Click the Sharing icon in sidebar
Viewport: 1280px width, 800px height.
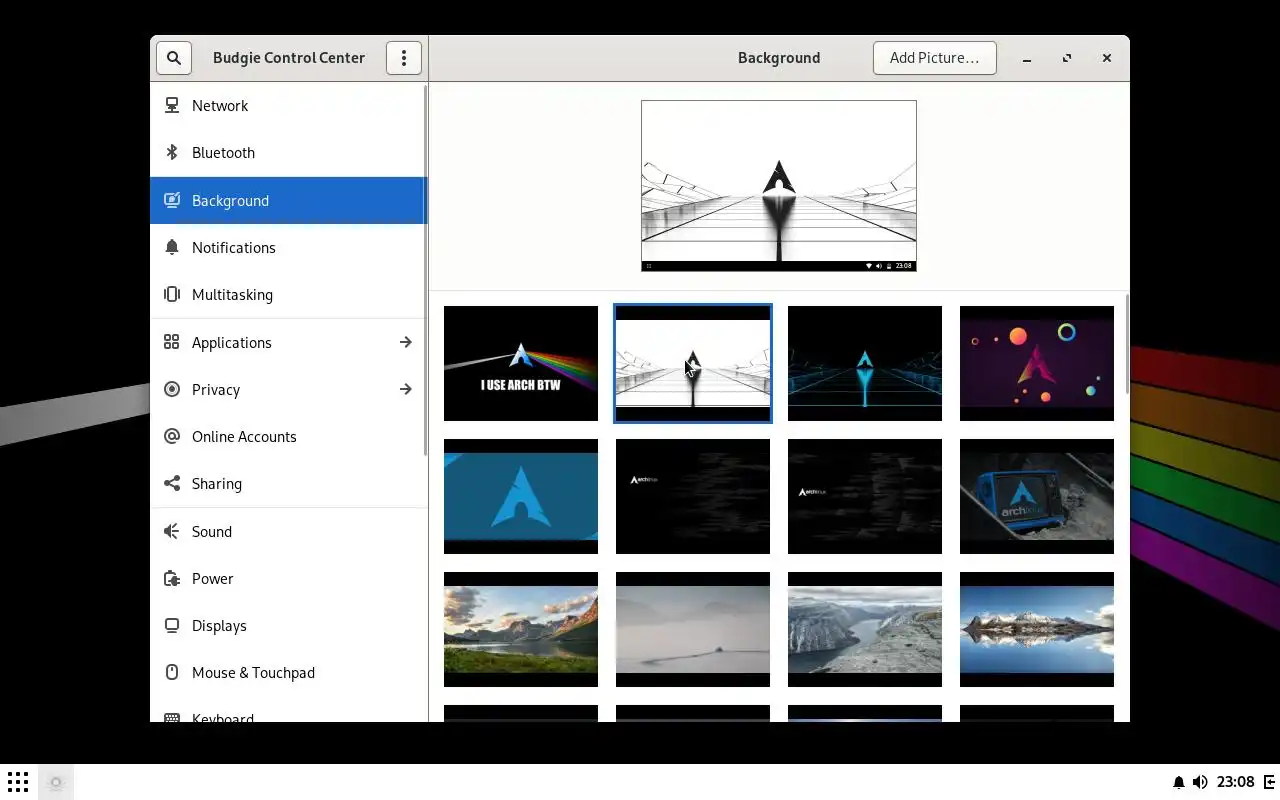tap(172, 483)
